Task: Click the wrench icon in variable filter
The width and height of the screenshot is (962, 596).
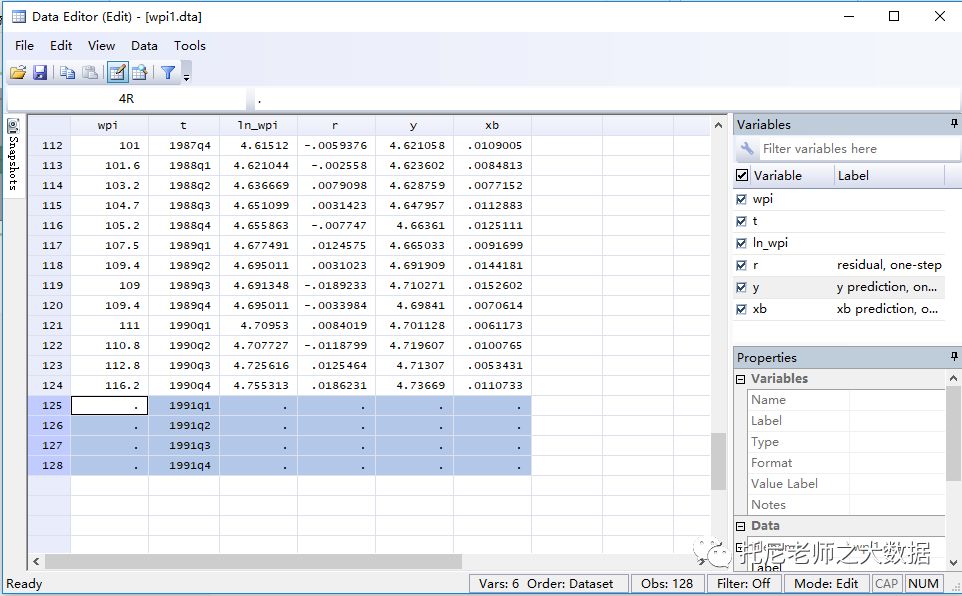Action: pos(747,149)
